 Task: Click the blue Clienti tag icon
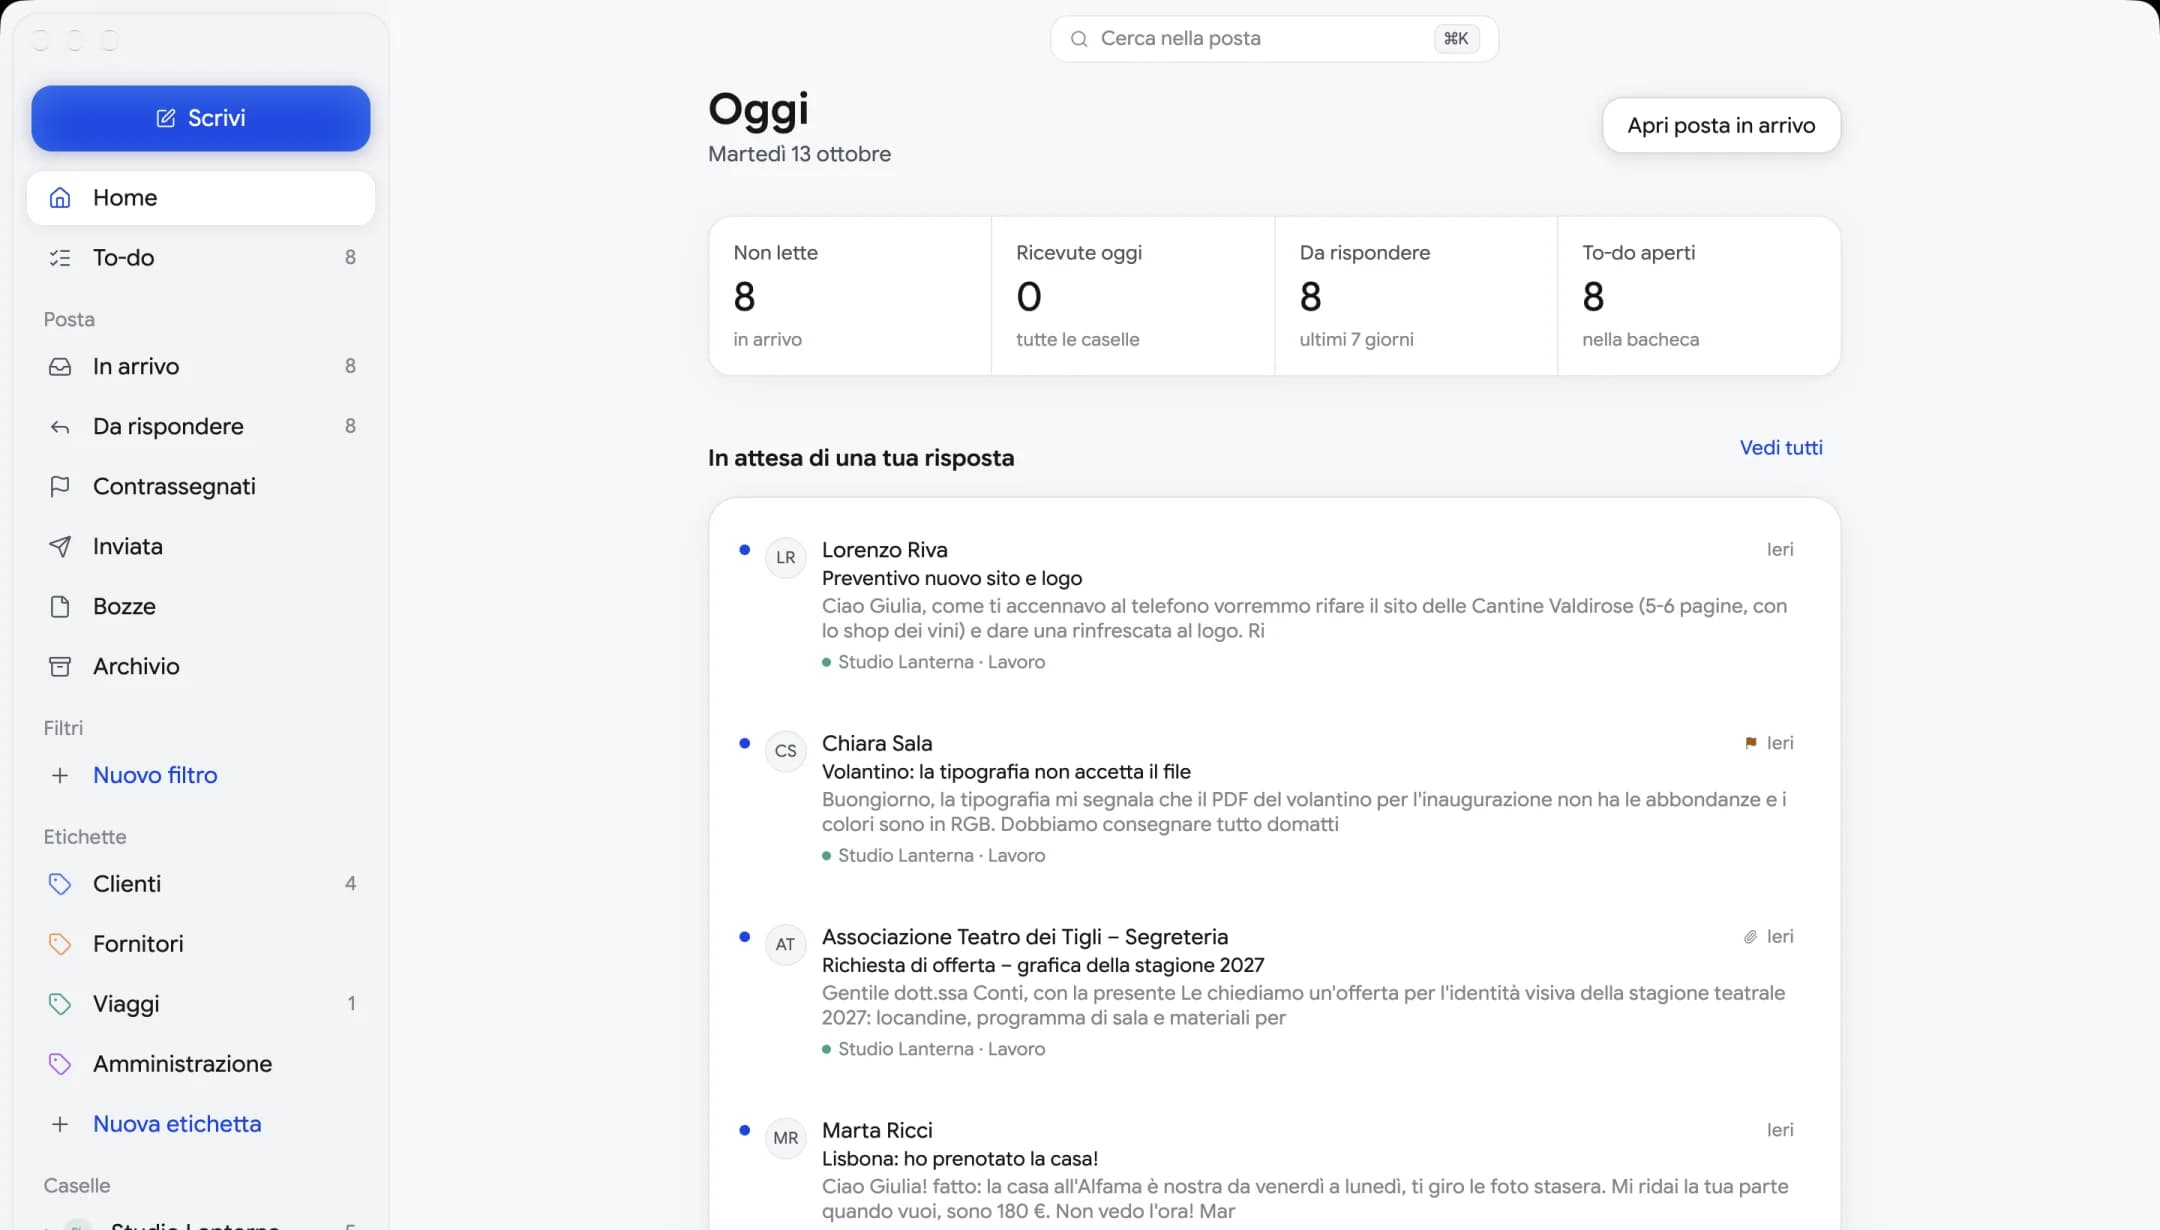(60, 884)
